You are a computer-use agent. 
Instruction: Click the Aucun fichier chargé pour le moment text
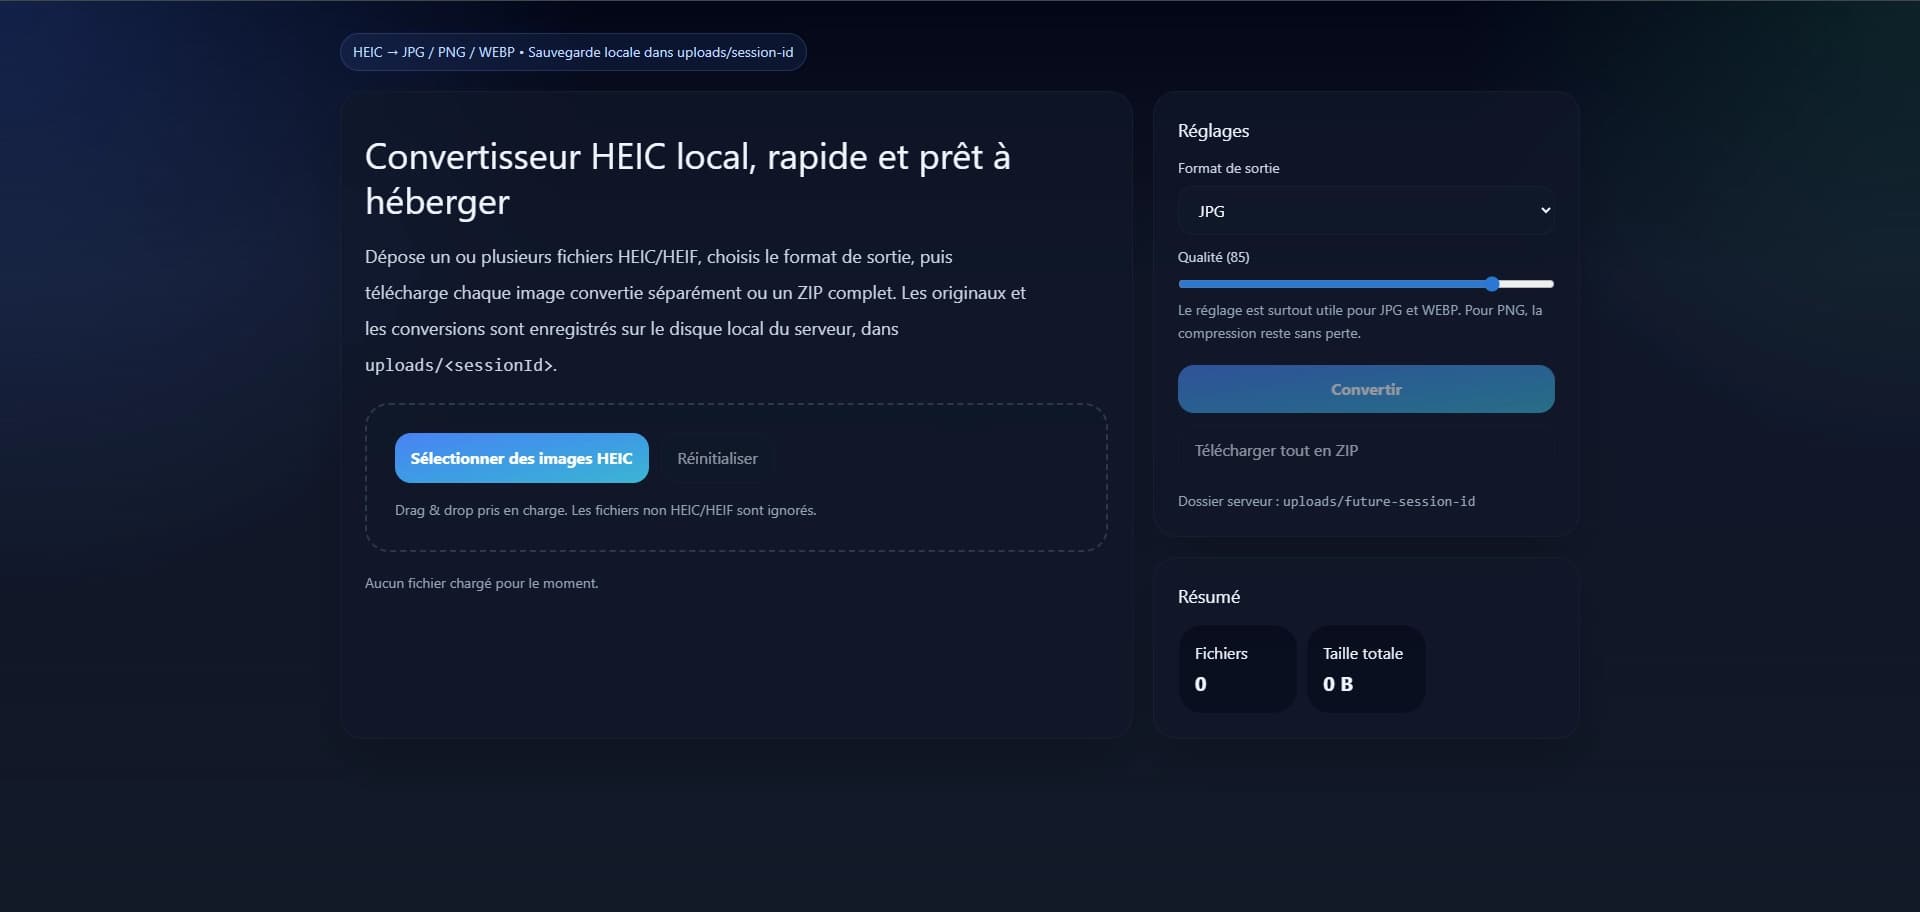pyautogui.click(x=481, y=583)
